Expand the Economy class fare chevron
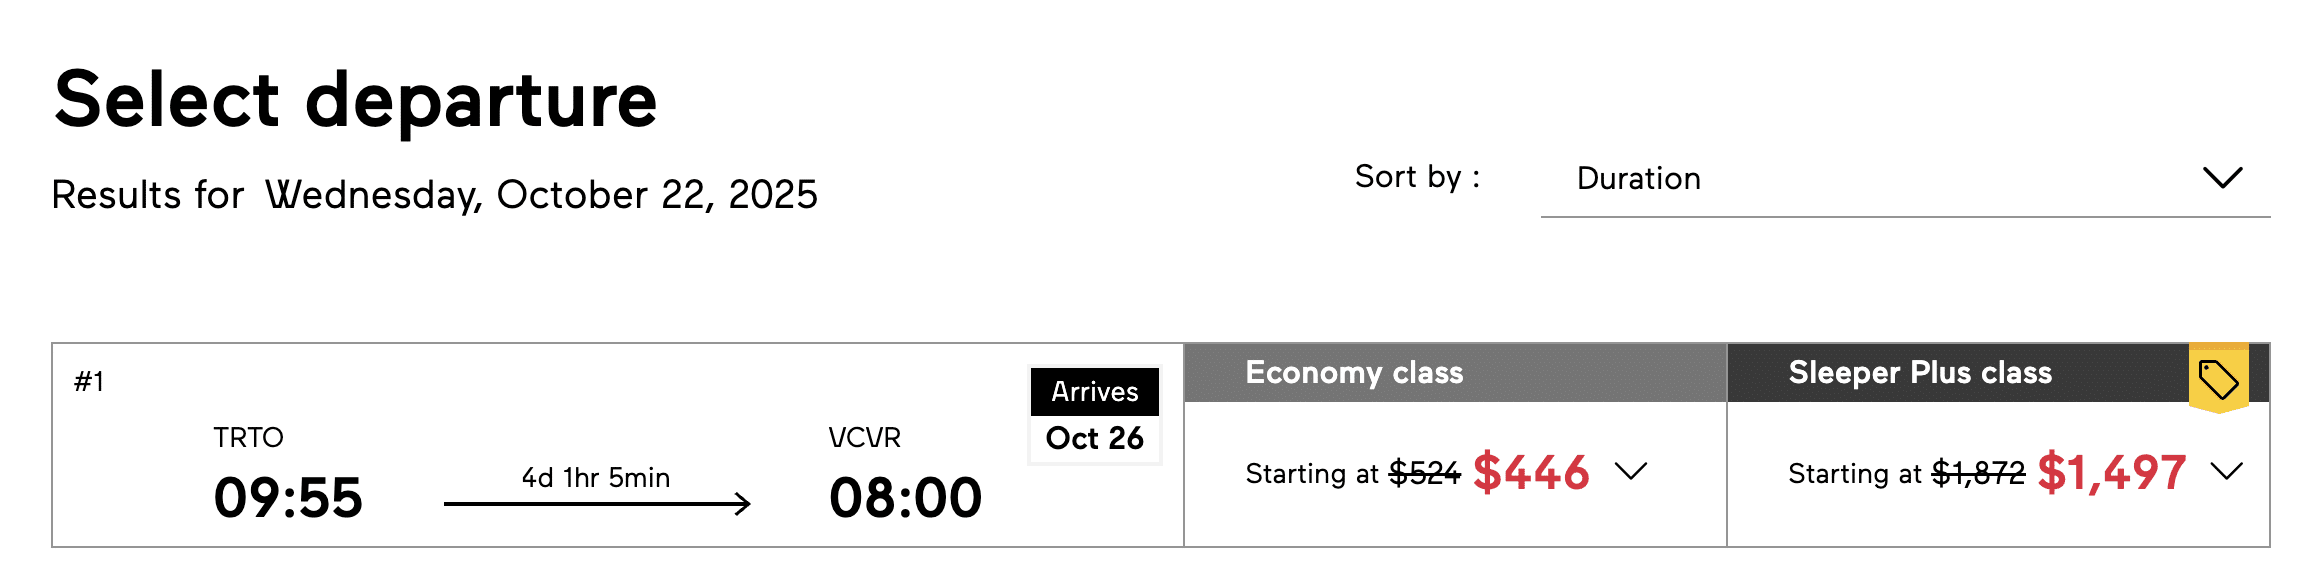Screen dimensions: 2300x584 pos(1630,471)
